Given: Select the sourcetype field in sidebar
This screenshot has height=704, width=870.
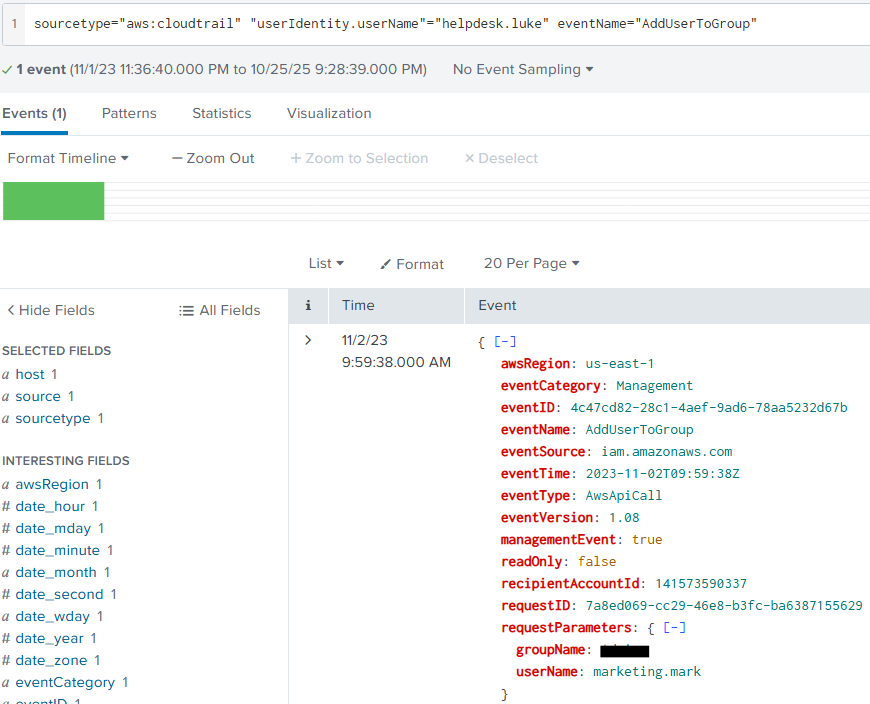Looking at the screenshot, I should click(x=52, y=418).
